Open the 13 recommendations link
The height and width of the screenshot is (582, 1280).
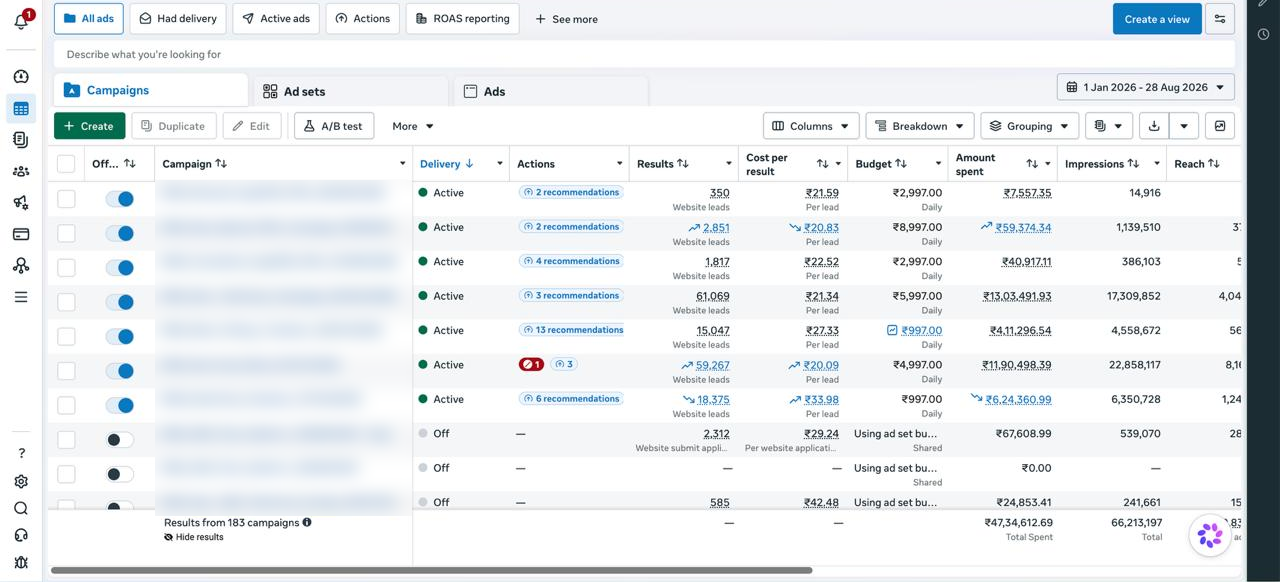pos(572,330)
